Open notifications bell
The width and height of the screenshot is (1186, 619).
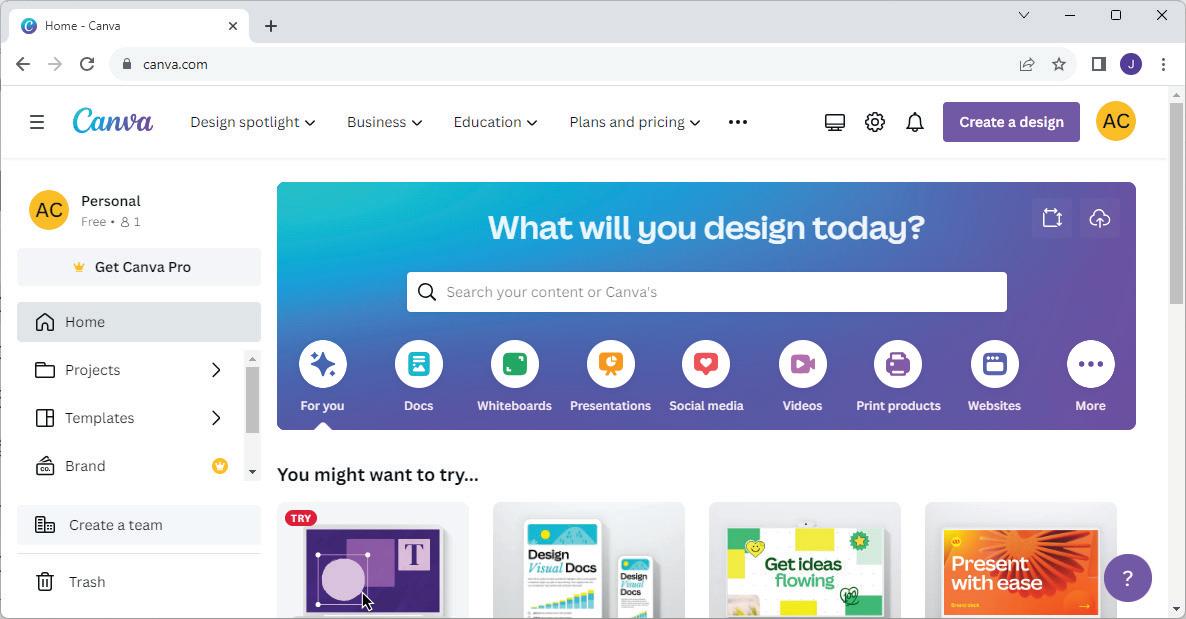click(914, 122)
